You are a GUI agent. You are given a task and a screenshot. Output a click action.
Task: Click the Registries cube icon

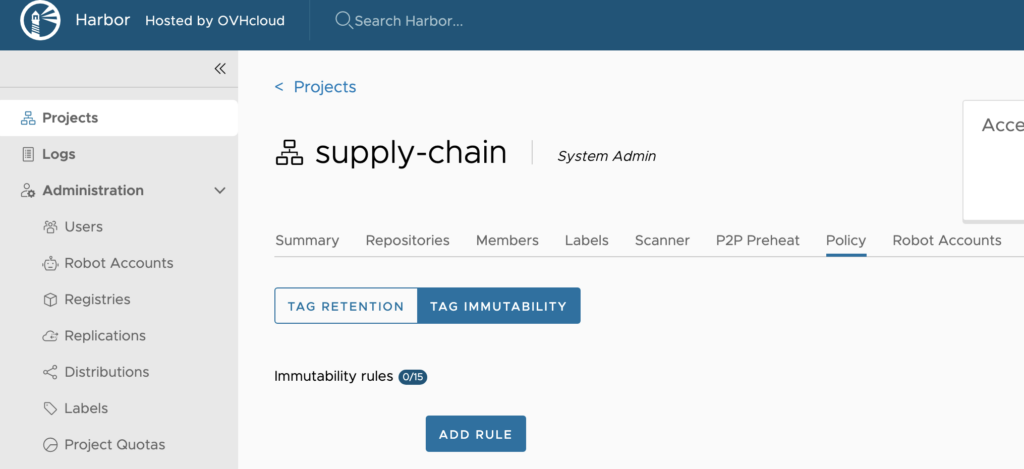pos(50,299)
